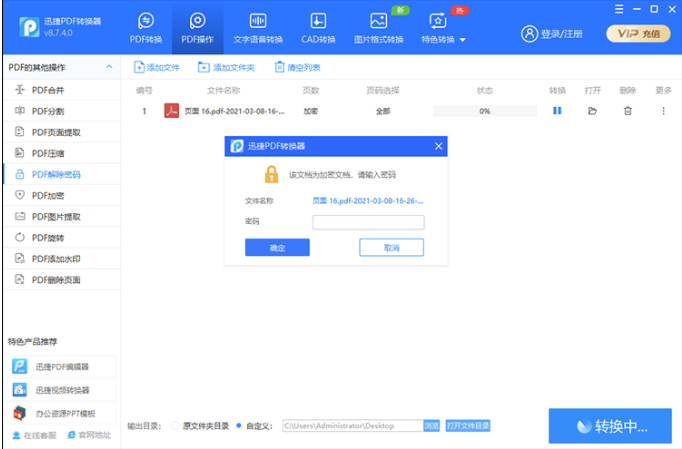Click the file name link in password dialog

coord(368,201)
